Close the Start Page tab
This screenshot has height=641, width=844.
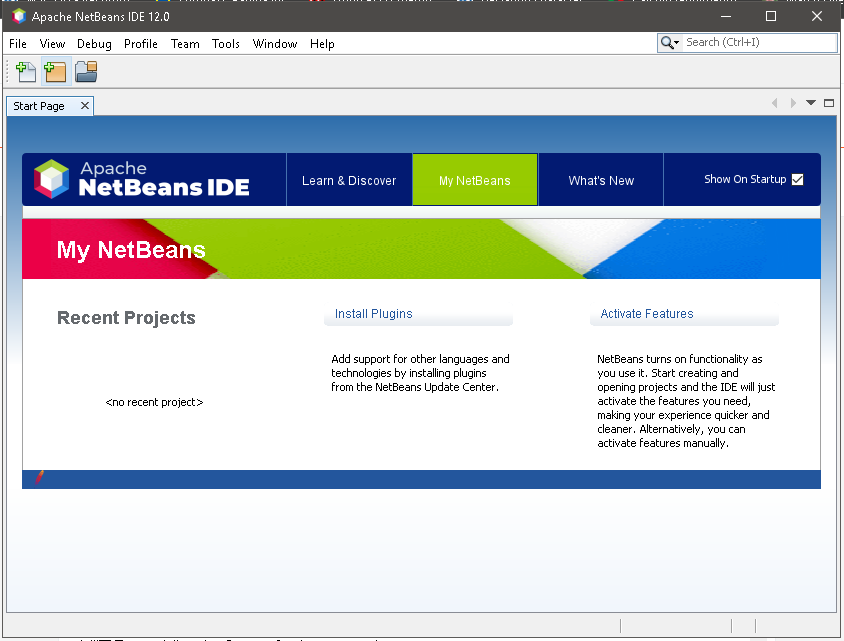point(85,105)
